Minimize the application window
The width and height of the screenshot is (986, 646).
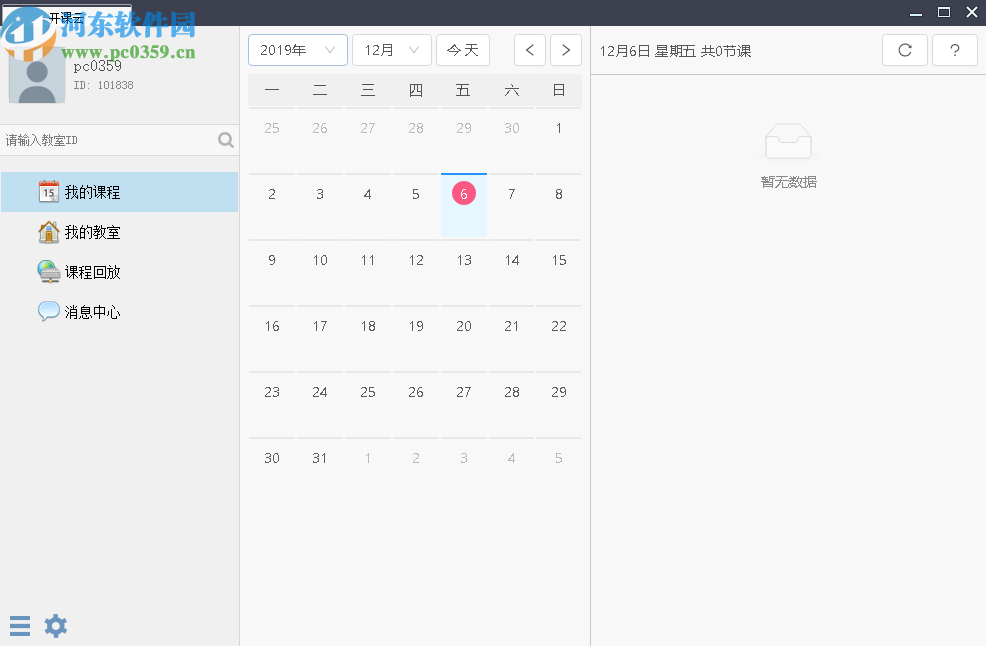[916, 13]
